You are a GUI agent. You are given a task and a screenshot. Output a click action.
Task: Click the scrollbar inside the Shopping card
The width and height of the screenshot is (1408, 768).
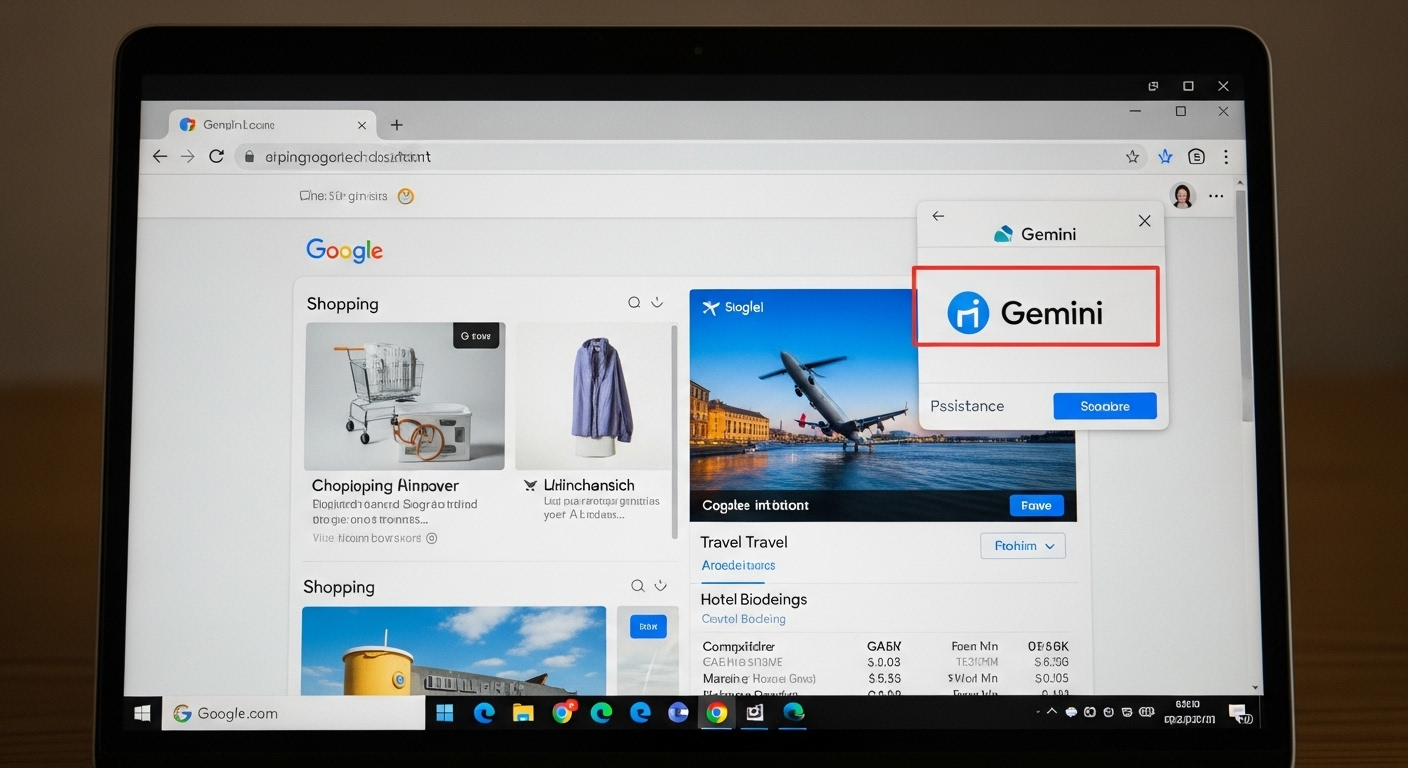tap(676, 430)
